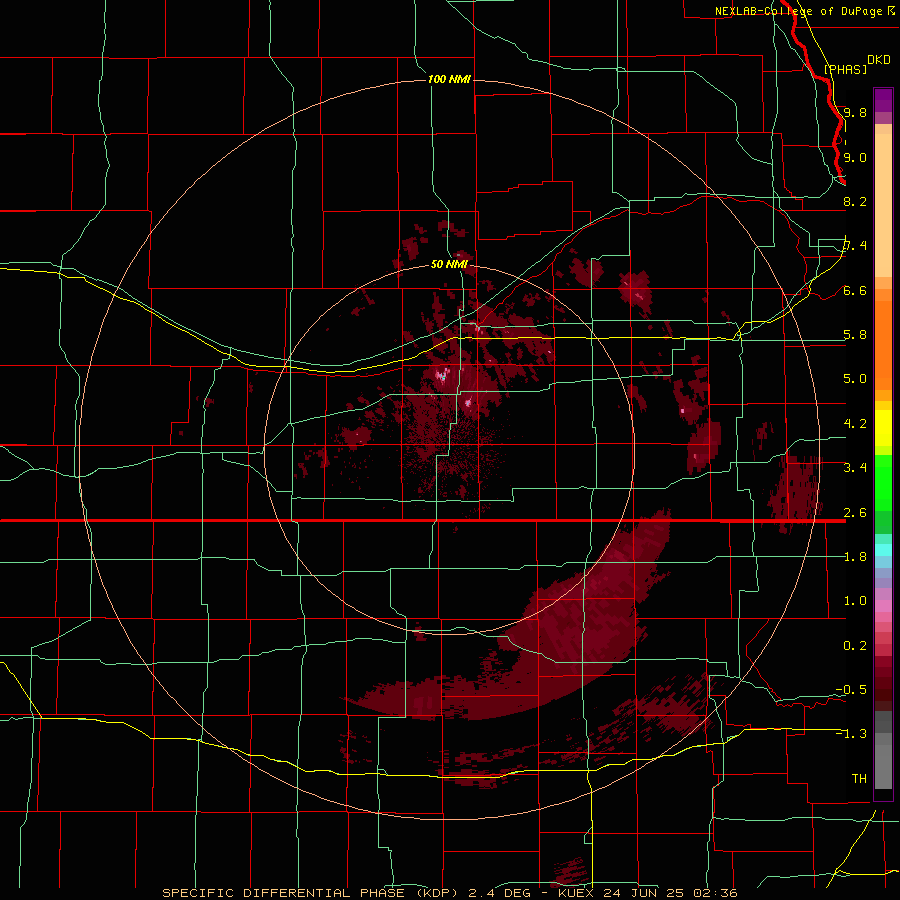This screenshot has width=900, height=900.
Task: Click the SPECIFIC DIFFERENTIAL PHASE (KDP) caption
Action: tap(312, 893)
